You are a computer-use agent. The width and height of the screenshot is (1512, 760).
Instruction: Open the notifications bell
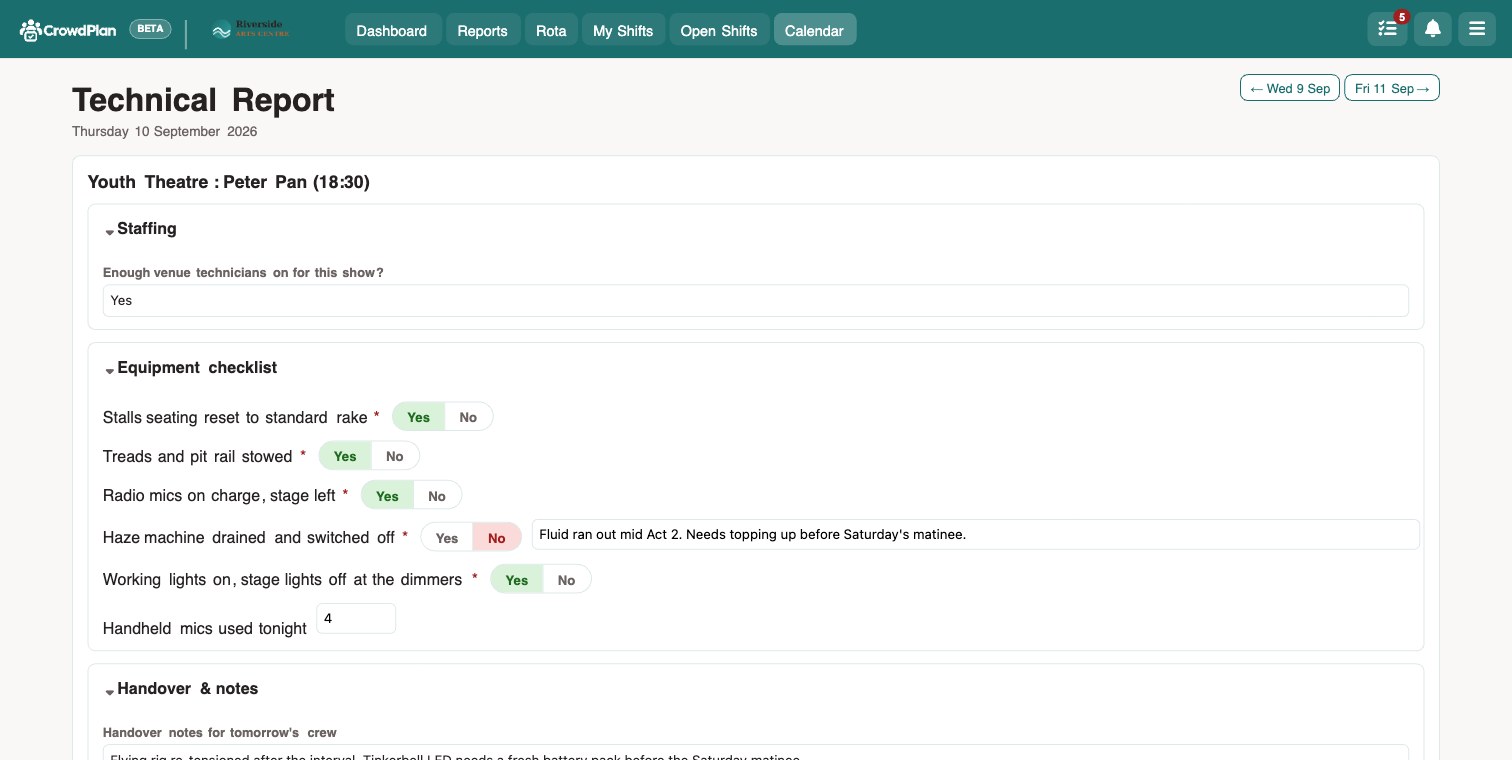(1432, 29)
